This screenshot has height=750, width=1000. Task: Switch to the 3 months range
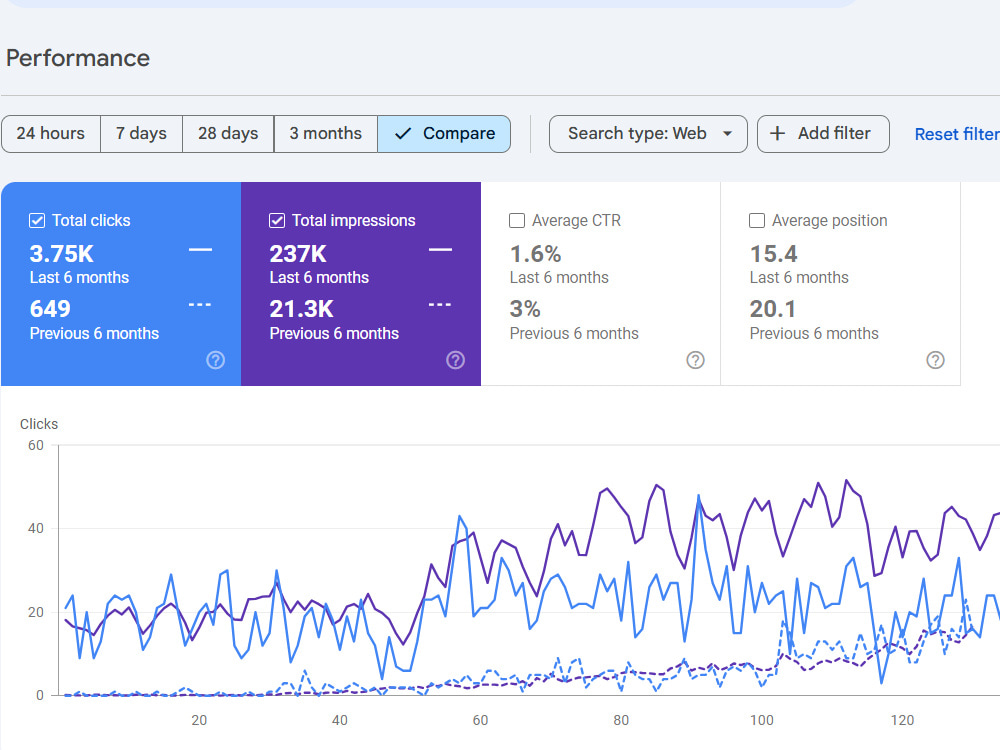326,134
